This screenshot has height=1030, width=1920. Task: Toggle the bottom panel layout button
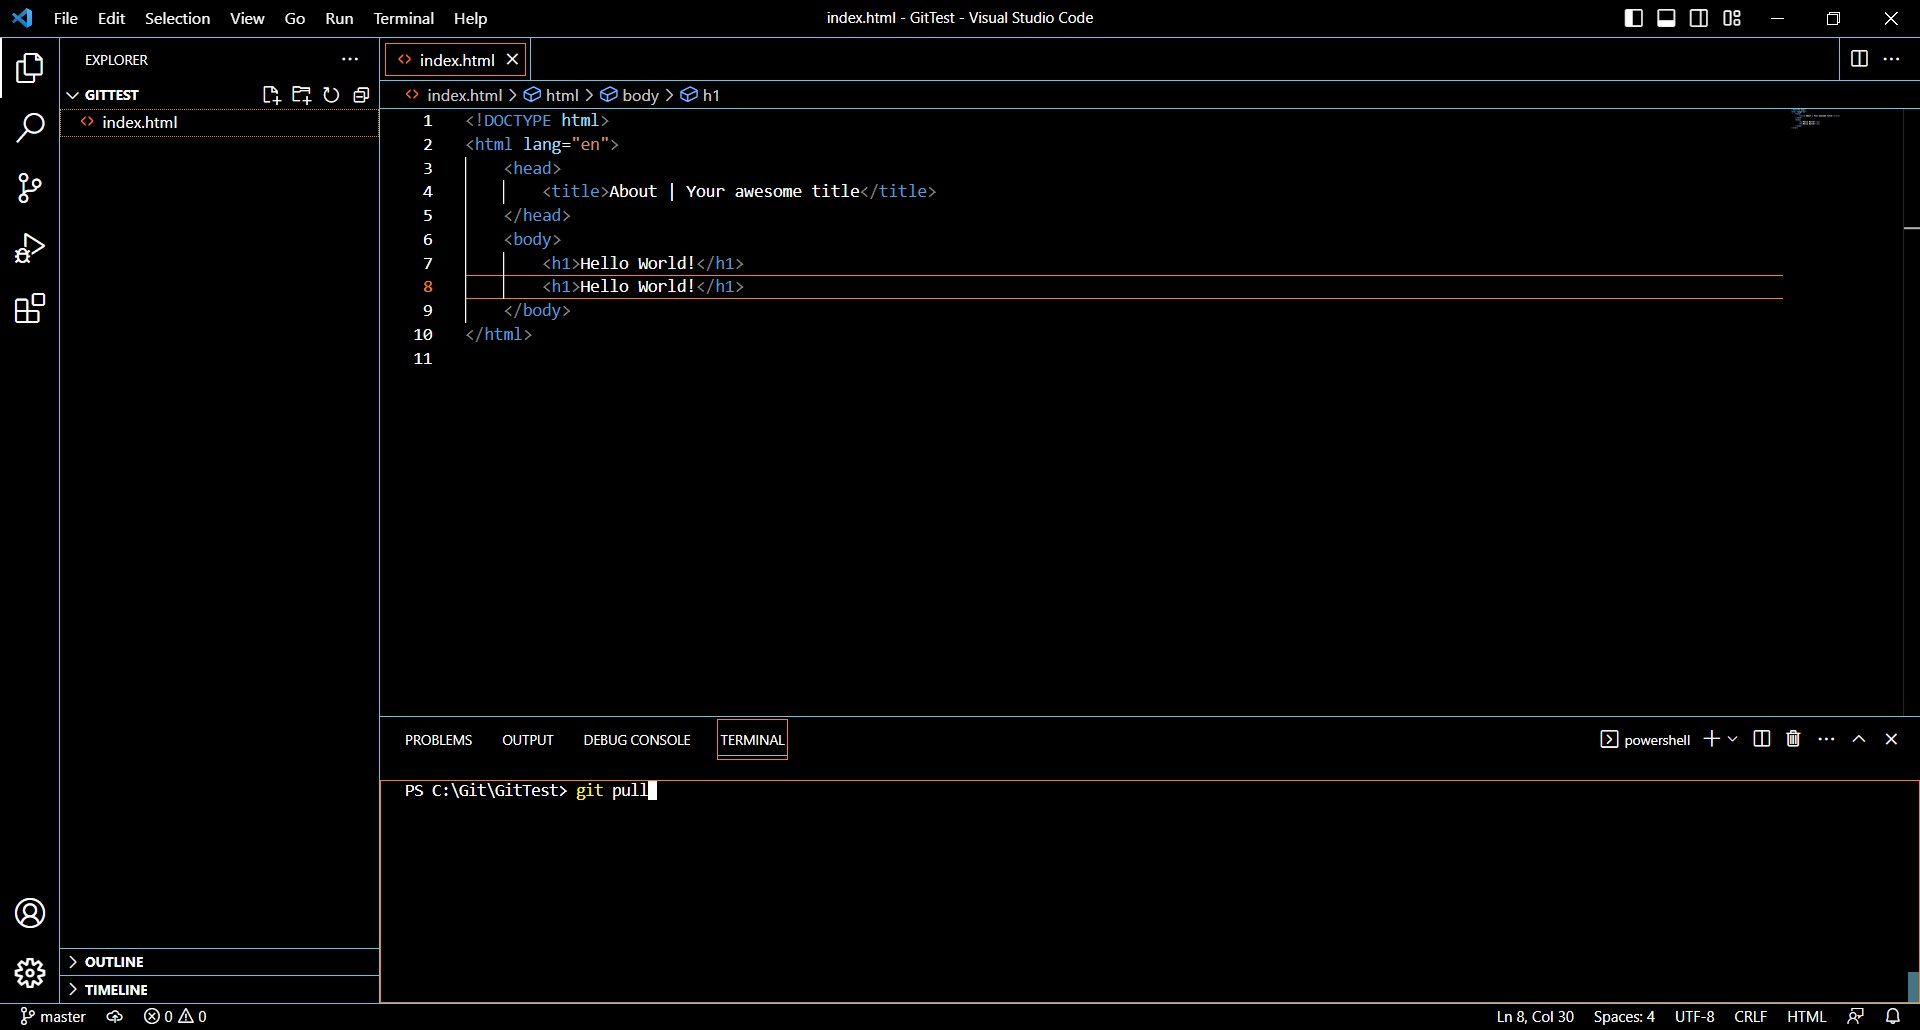pos(1667,18)
